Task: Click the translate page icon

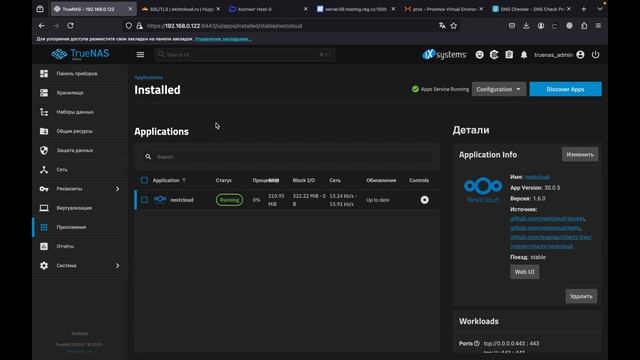Action: click(x=442, y=26)
